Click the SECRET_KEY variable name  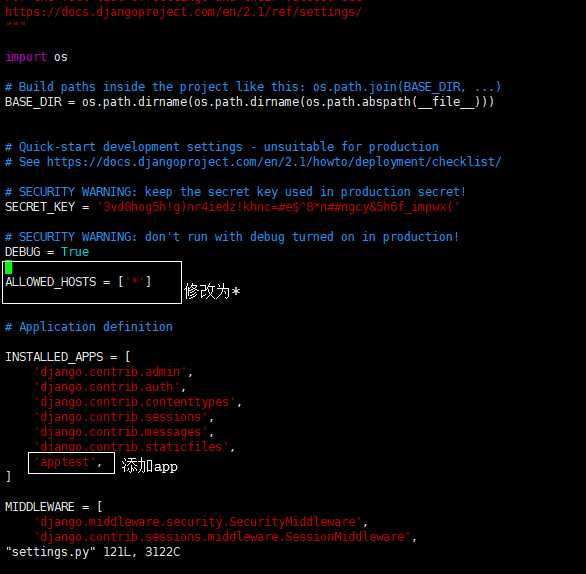pos(40,207)
